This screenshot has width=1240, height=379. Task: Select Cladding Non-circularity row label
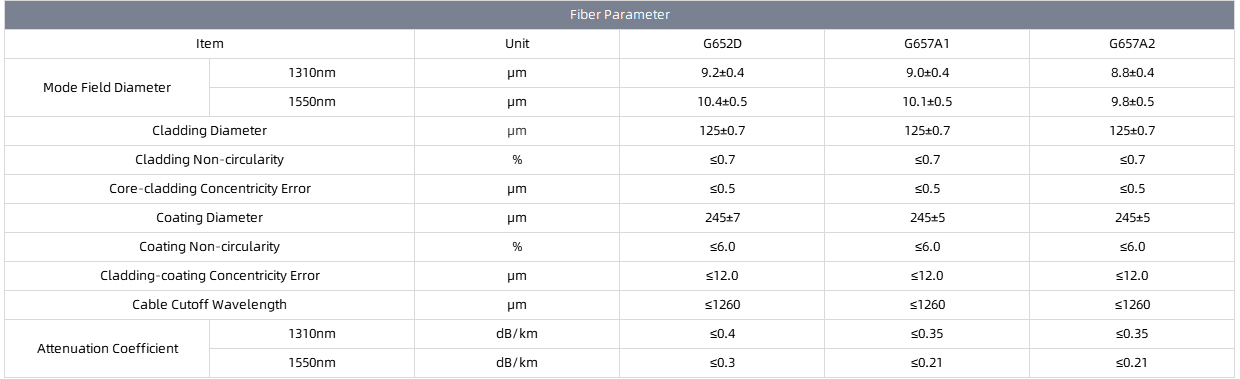click(x=210, y=160)
